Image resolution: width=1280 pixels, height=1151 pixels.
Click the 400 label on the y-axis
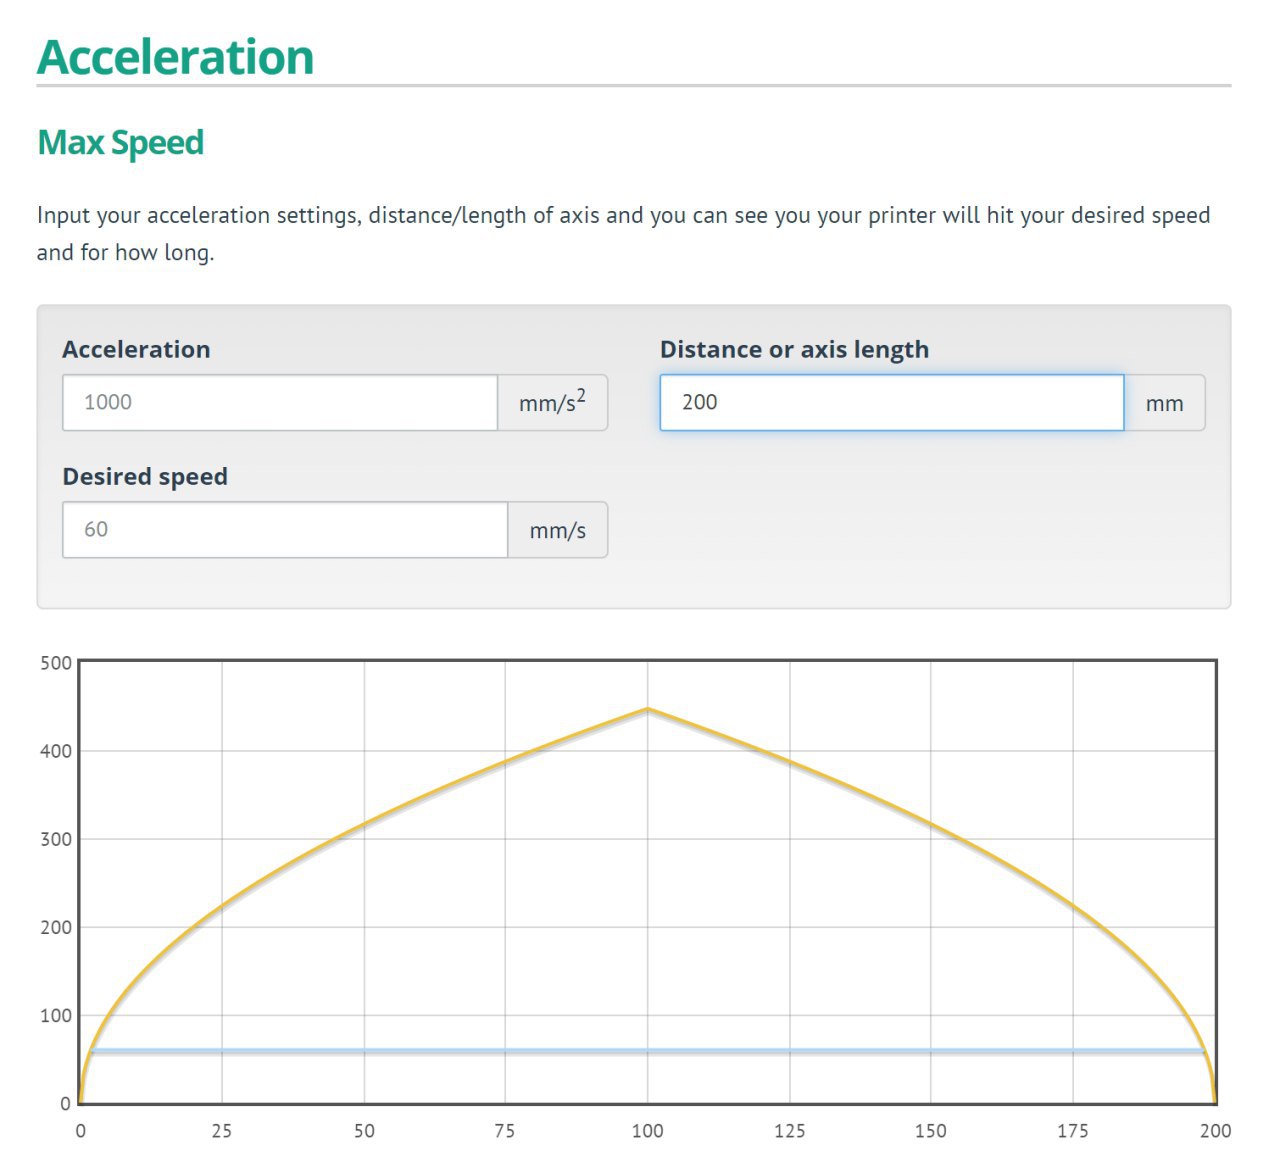[x=56, y=751]
